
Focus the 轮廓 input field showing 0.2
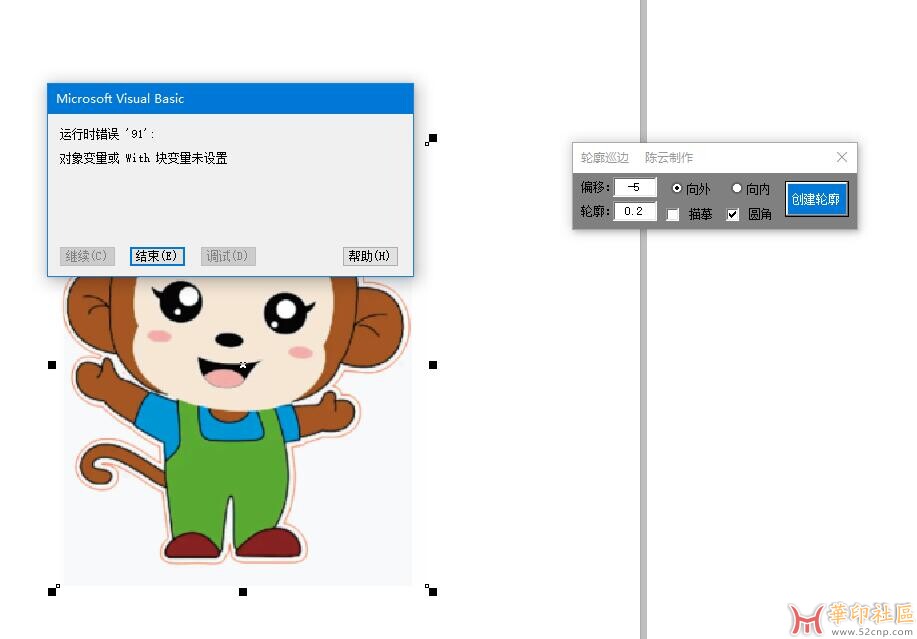pyautogui.click(x=635, y=211)
